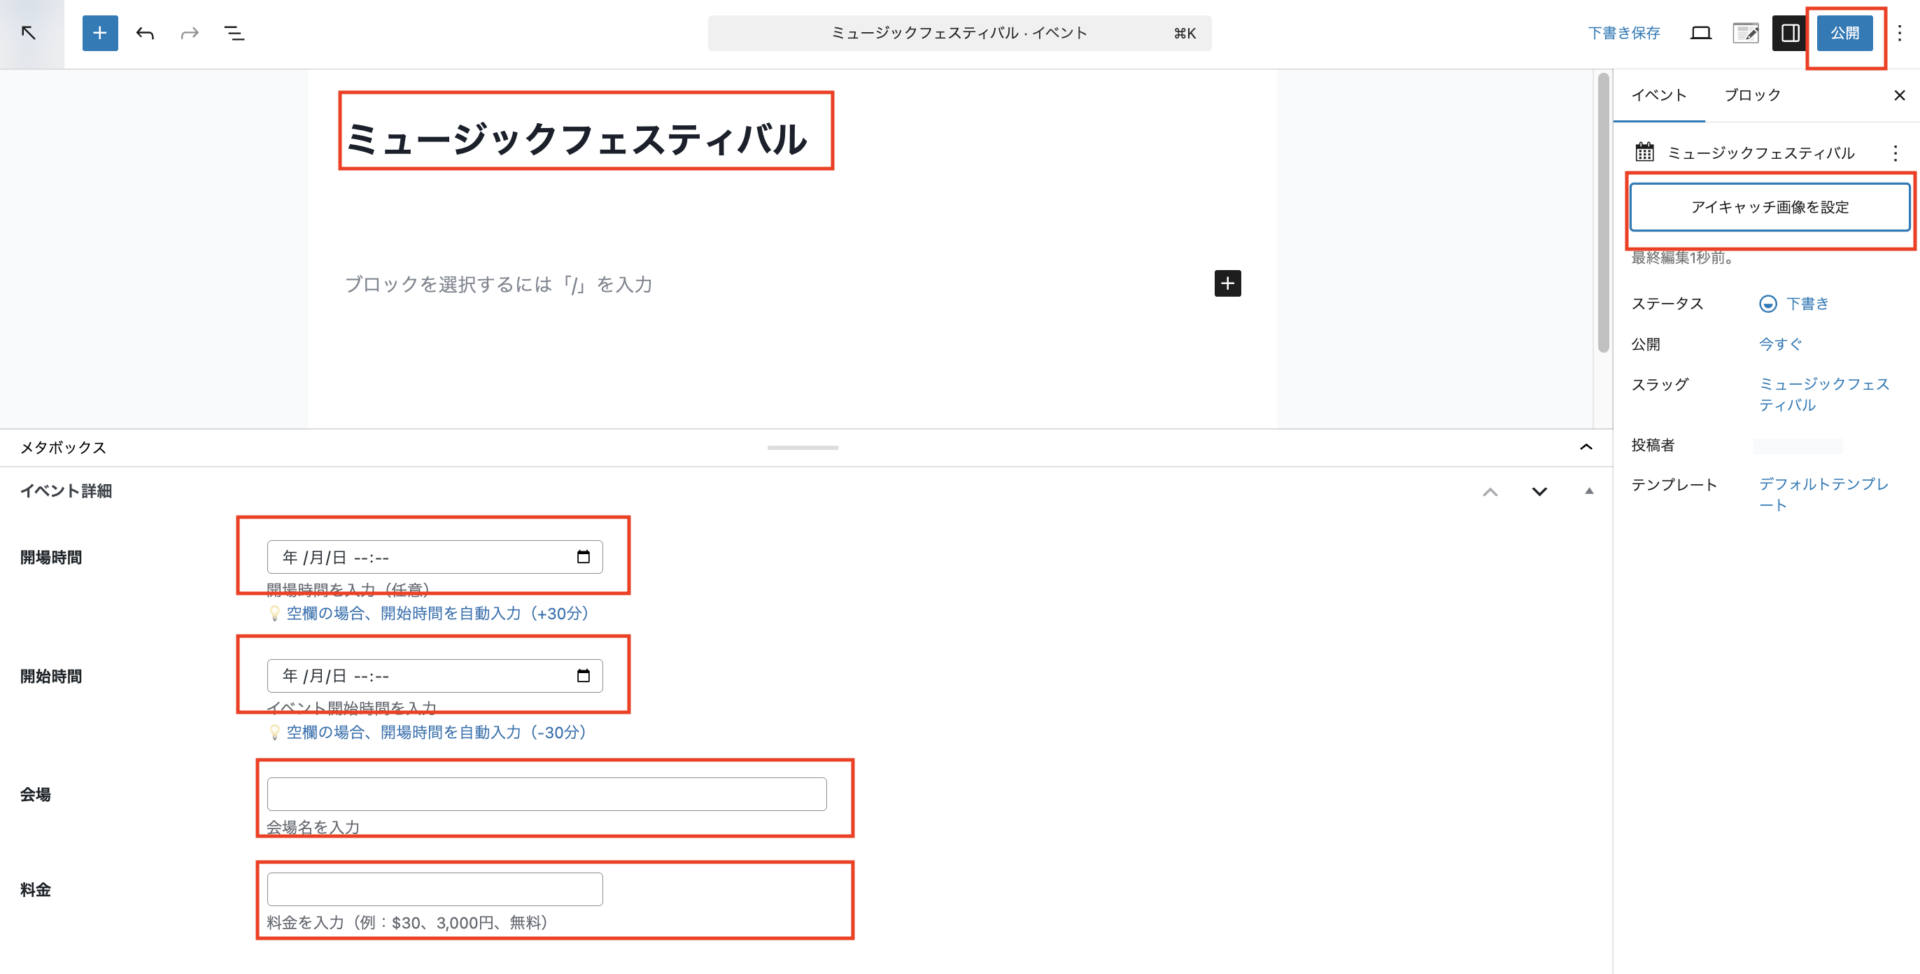Screen dimensions: 1920x974
Task: Open the laptop preview icon
Action: [x=1700, y=33]
